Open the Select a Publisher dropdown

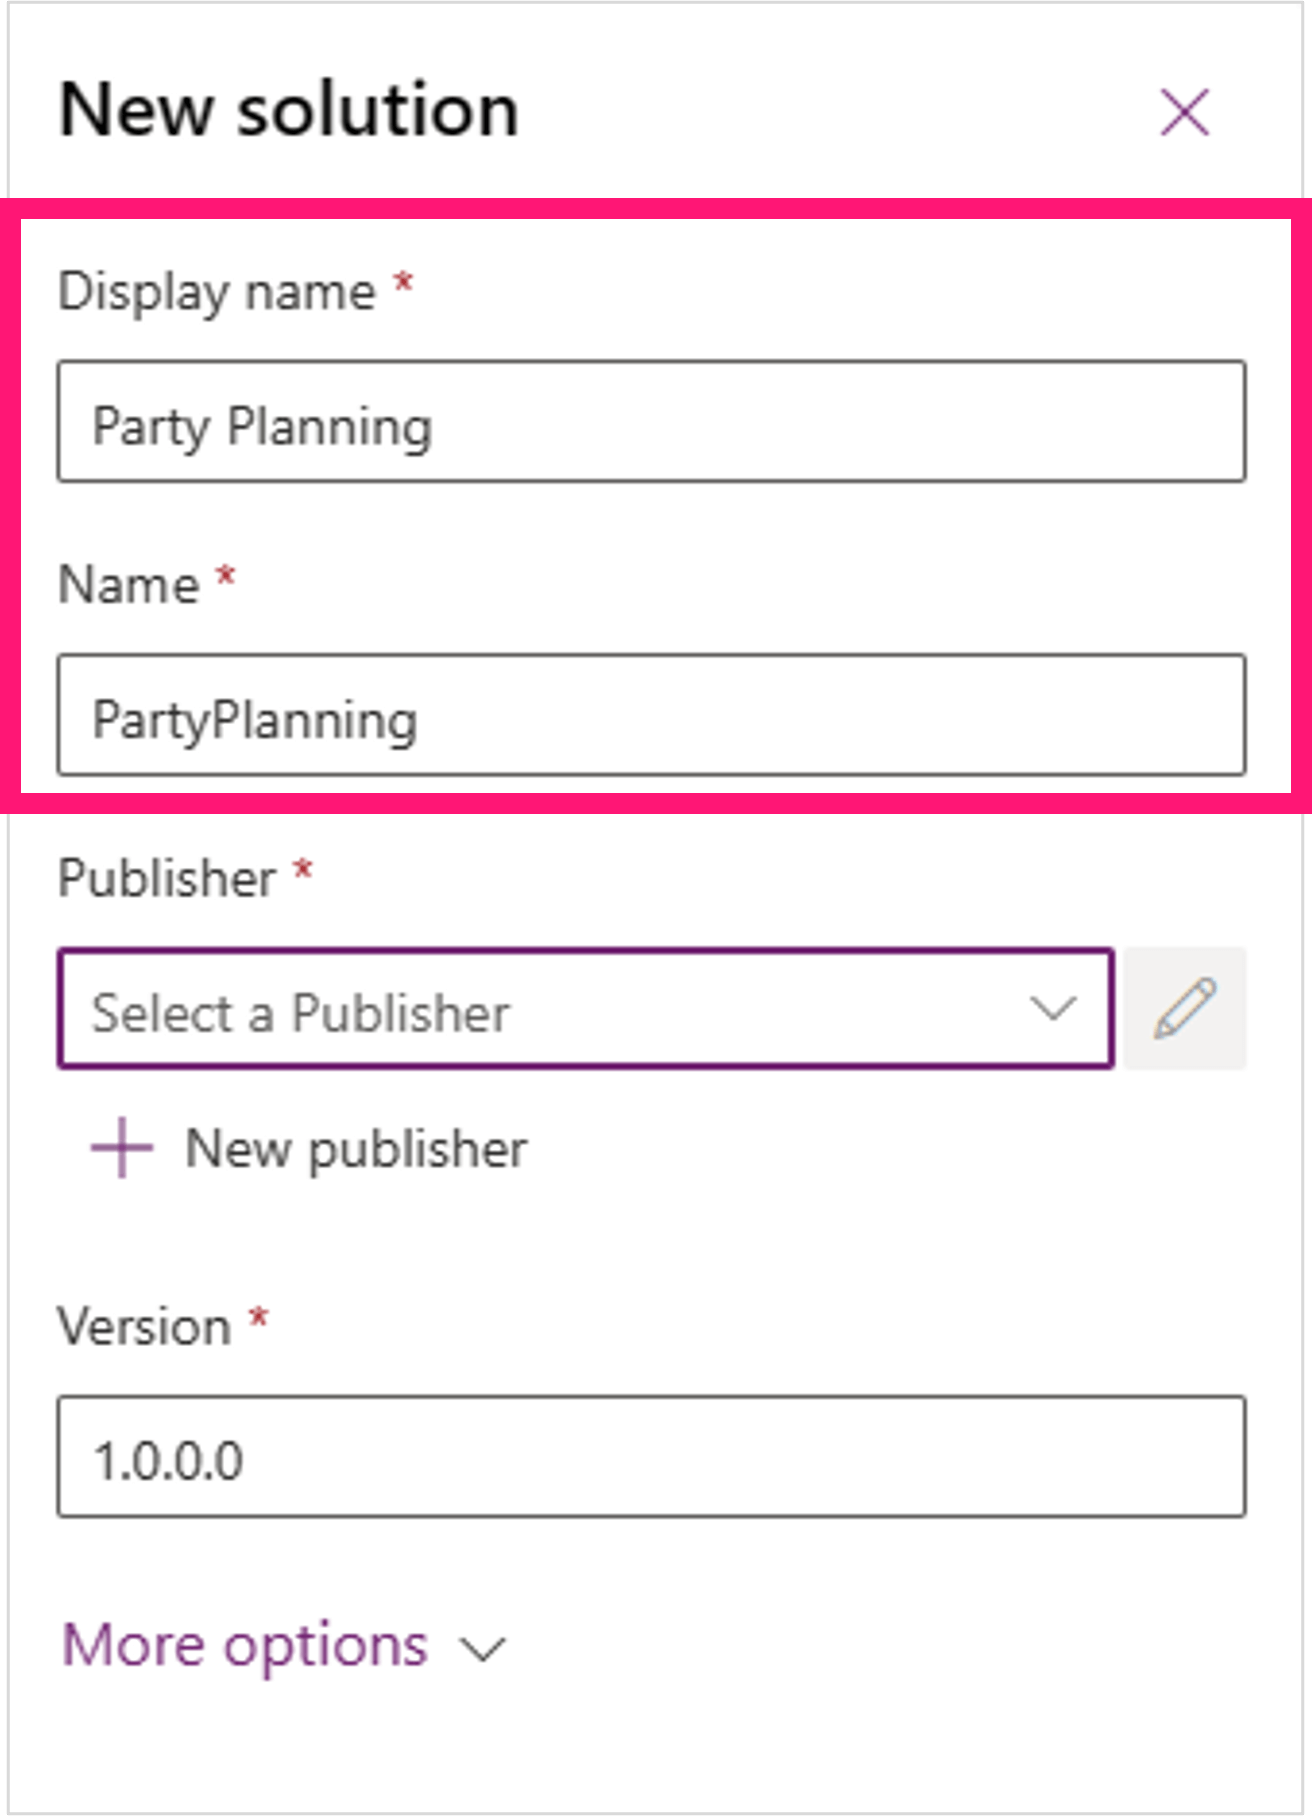(585, 1008)
